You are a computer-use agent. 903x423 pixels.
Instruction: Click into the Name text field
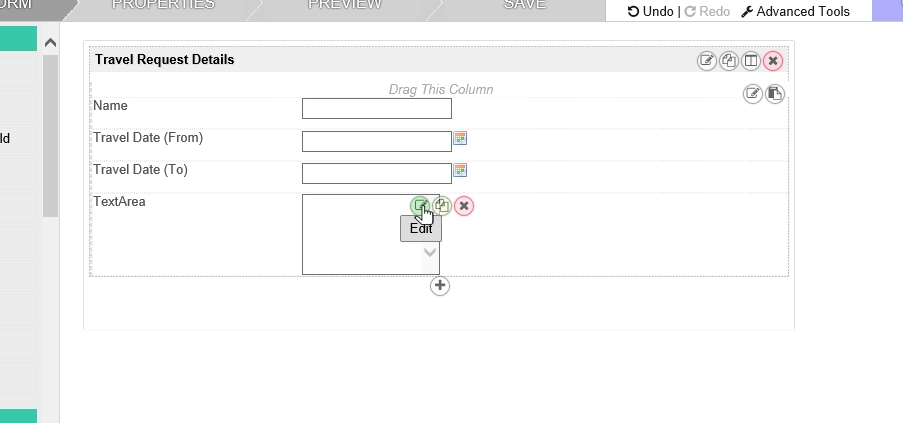[377, 108]
